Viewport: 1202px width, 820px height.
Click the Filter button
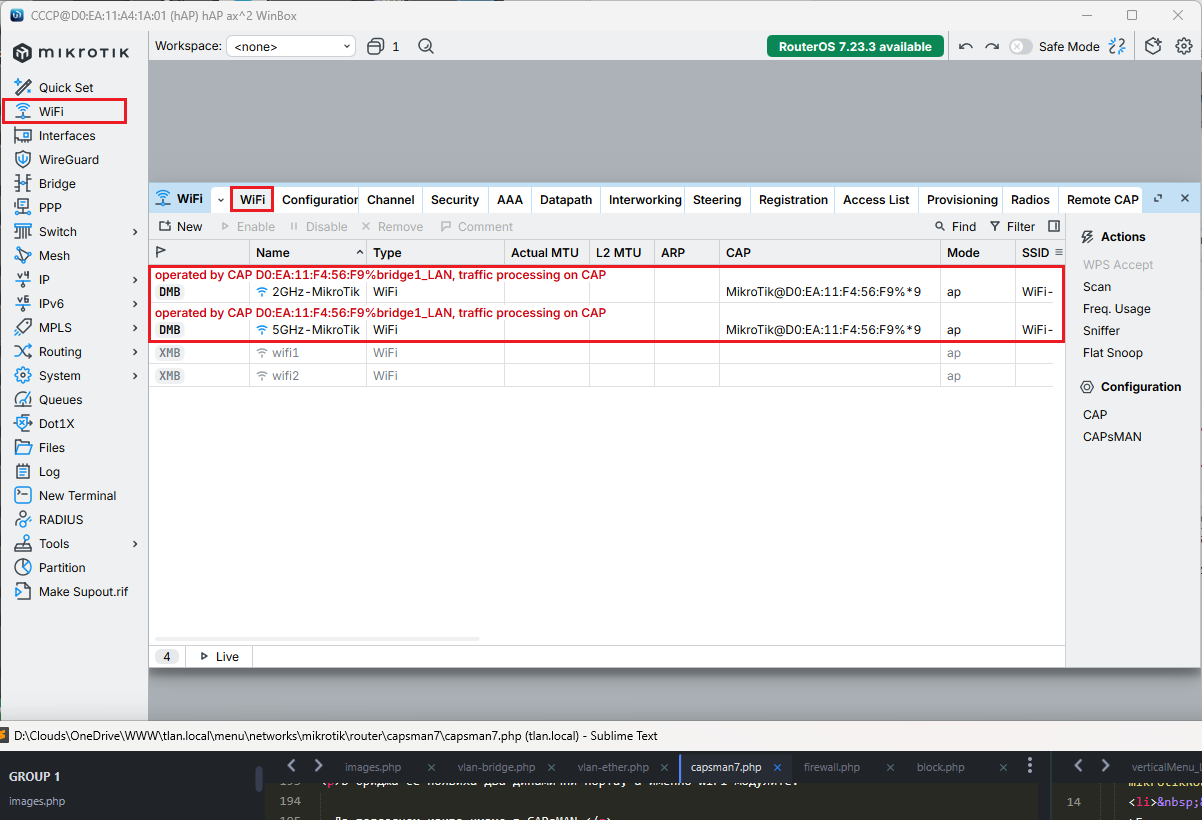pos(1012,227)
